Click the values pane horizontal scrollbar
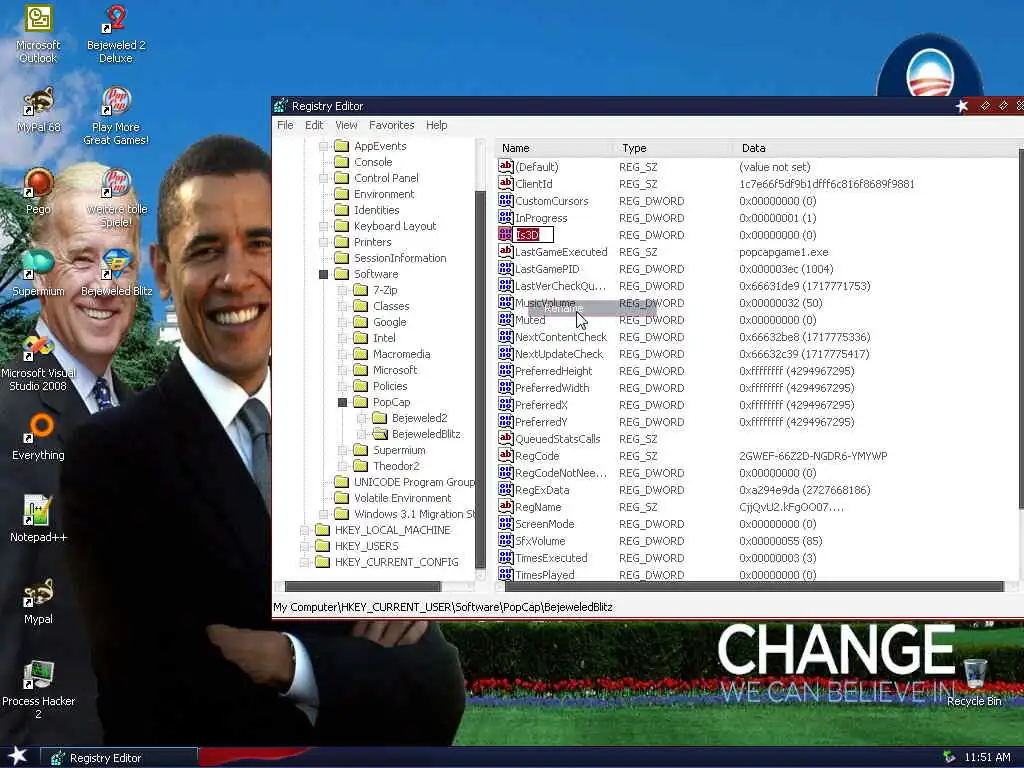 coord(754,586)
